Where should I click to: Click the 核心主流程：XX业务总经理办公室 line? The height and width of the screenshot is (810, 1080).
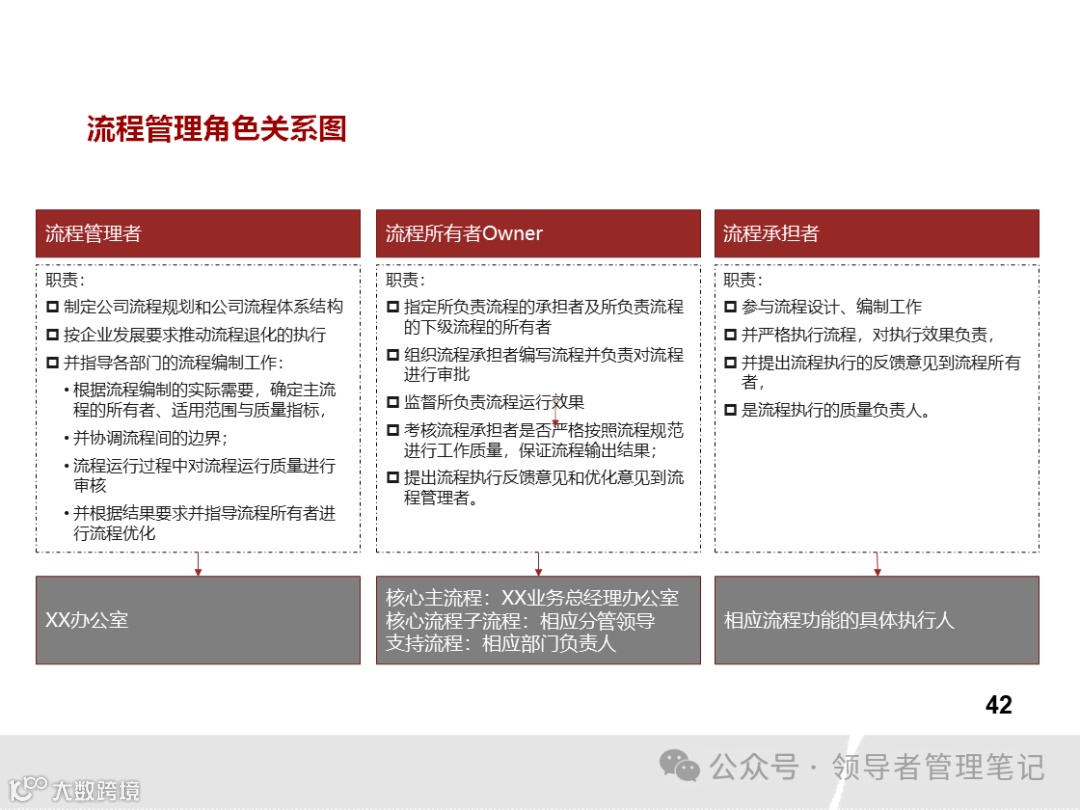coord(532,598)
